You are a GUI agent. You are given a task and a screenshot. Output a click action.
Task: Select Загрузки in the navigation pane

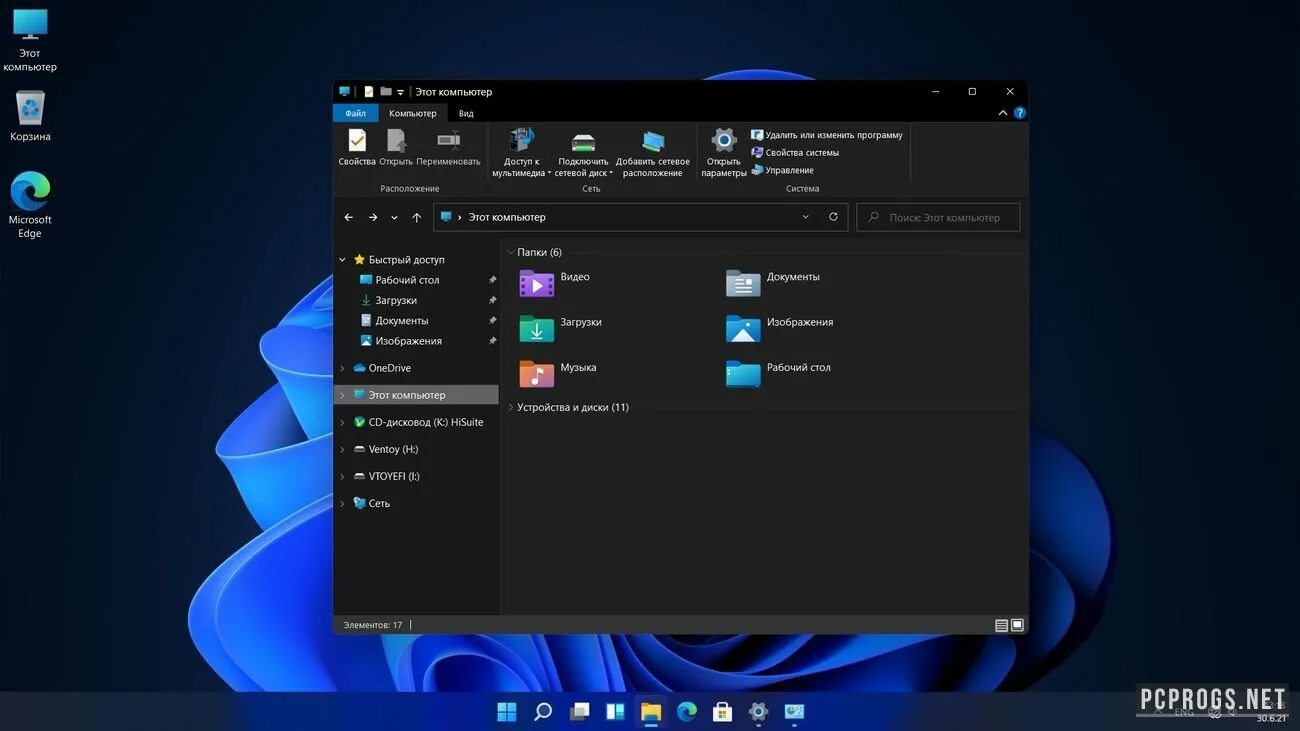396,300
